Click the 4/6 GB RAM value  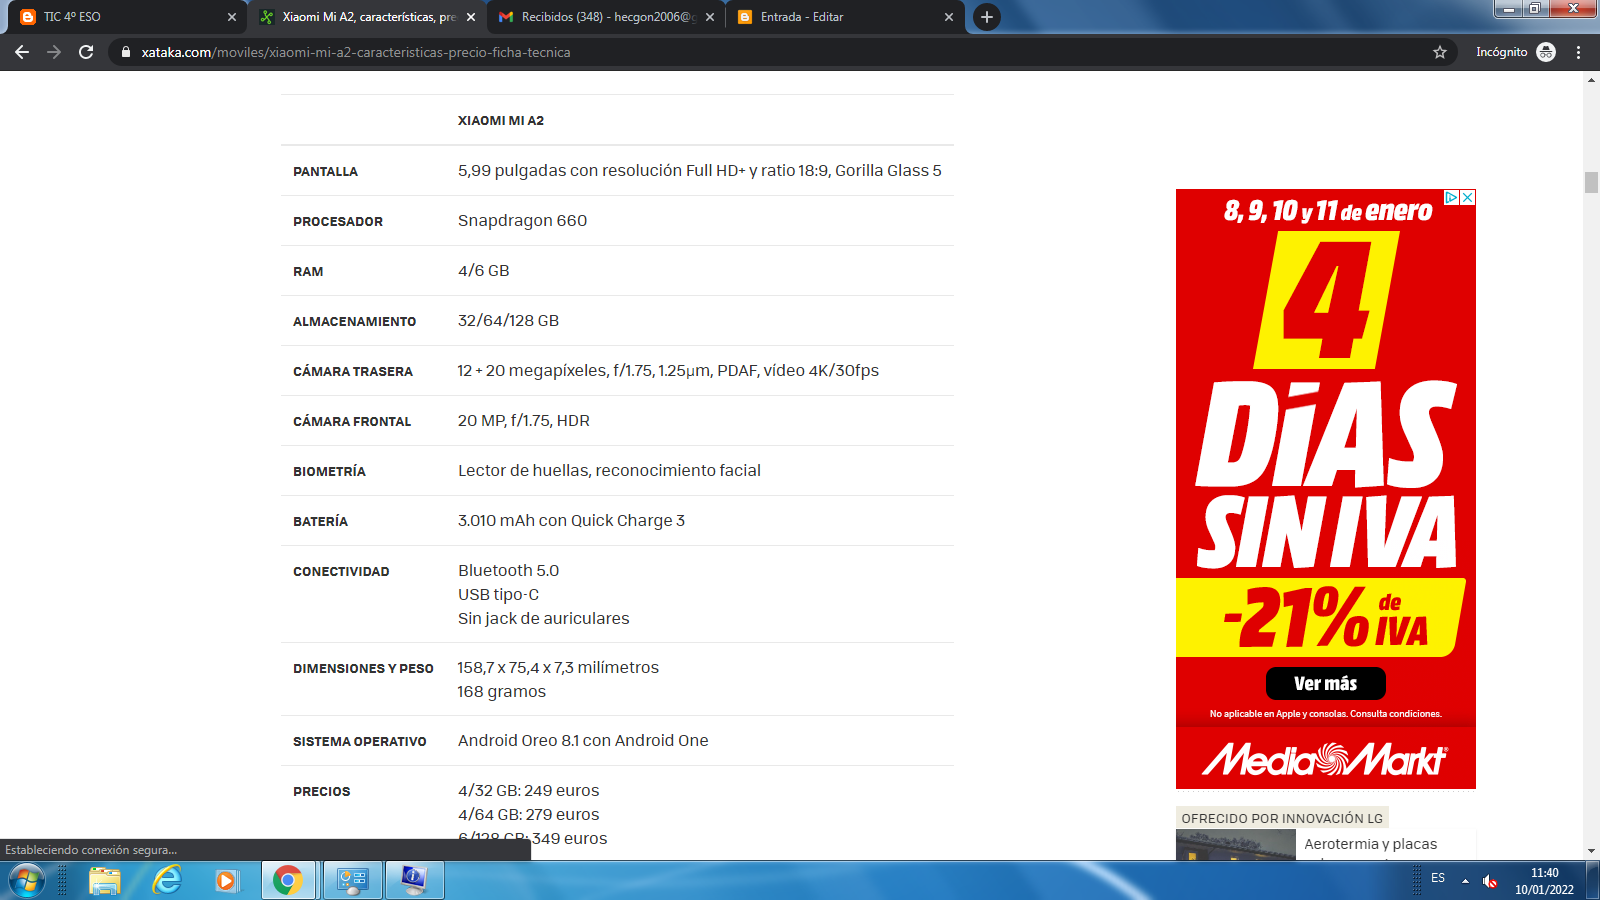click(484, 270)
